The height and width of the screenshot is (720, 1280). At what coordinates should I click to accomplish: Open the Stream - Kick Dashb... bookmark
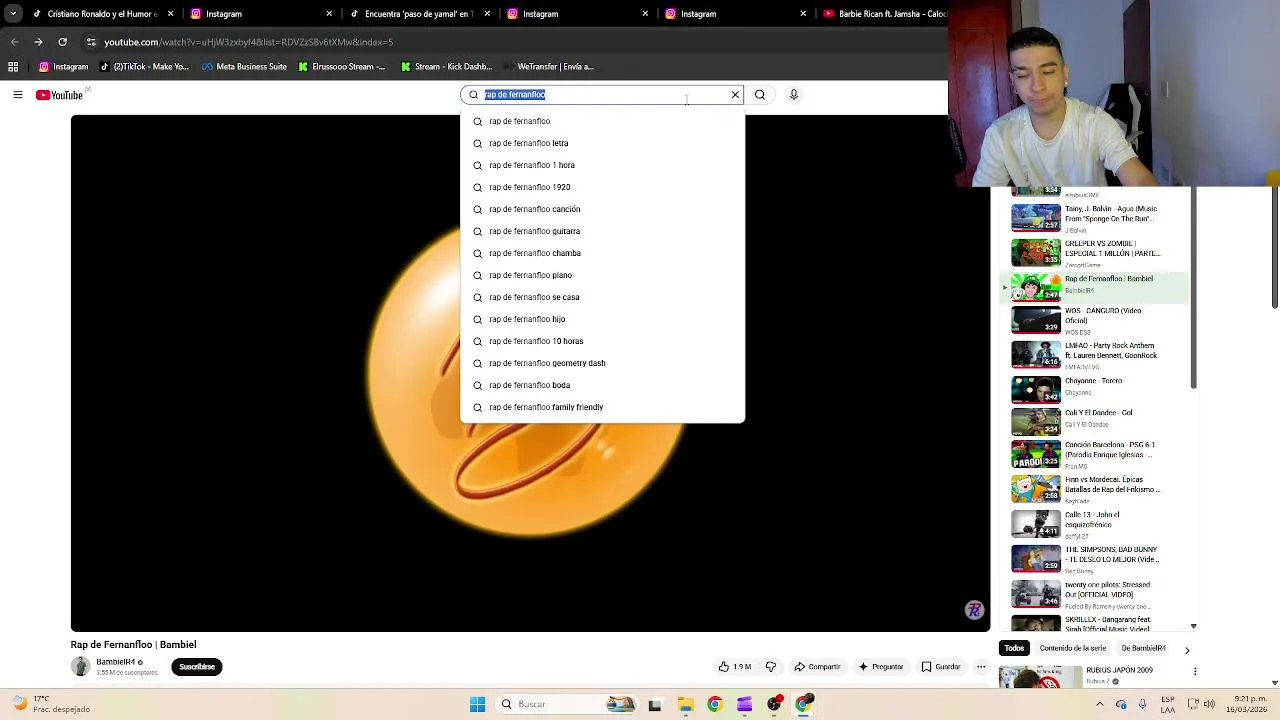pyautogui.click(x=446, y=67)
